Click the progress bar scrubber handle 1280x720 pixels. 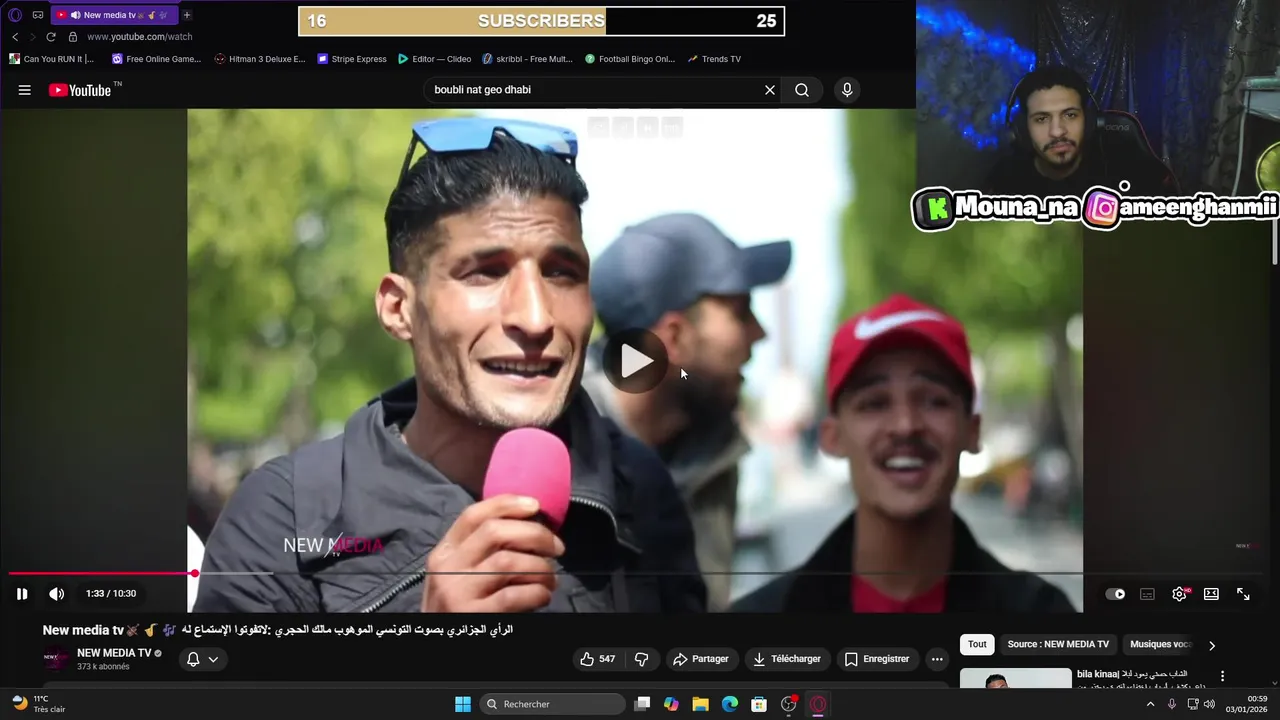click(x=194, y=573)
